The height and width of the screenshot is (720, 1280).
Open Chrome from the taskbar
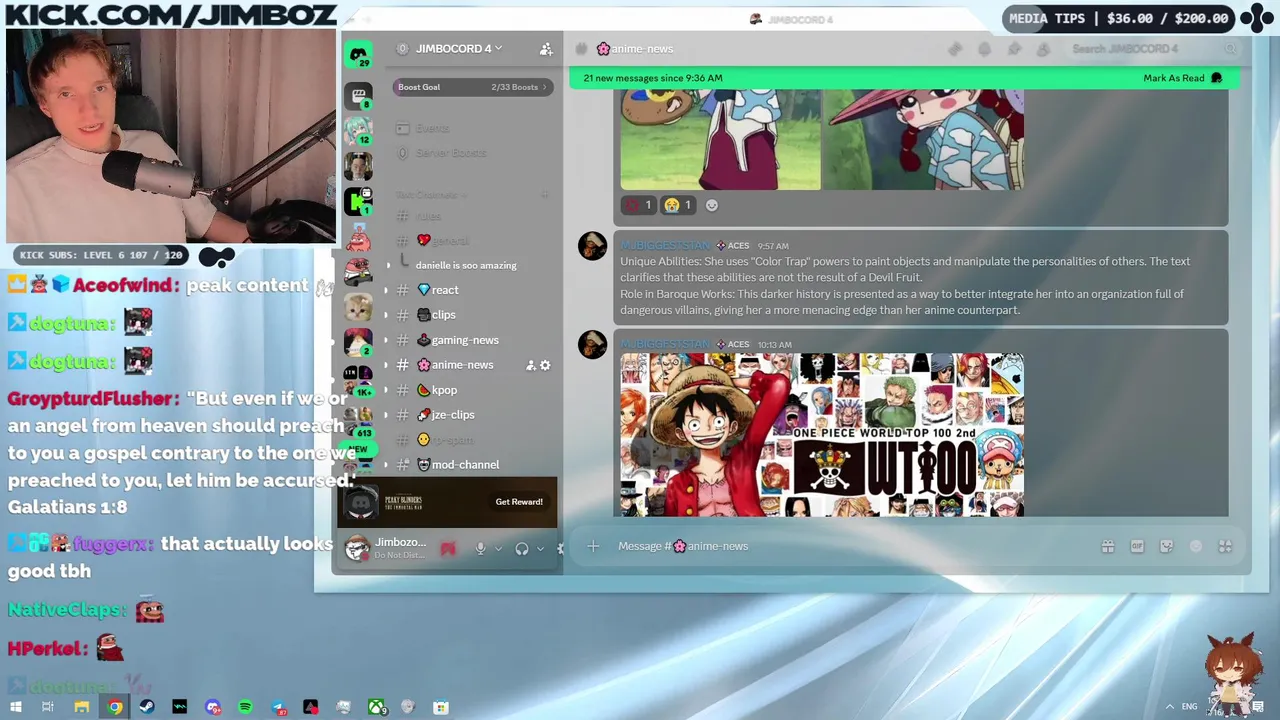point(115,707)
